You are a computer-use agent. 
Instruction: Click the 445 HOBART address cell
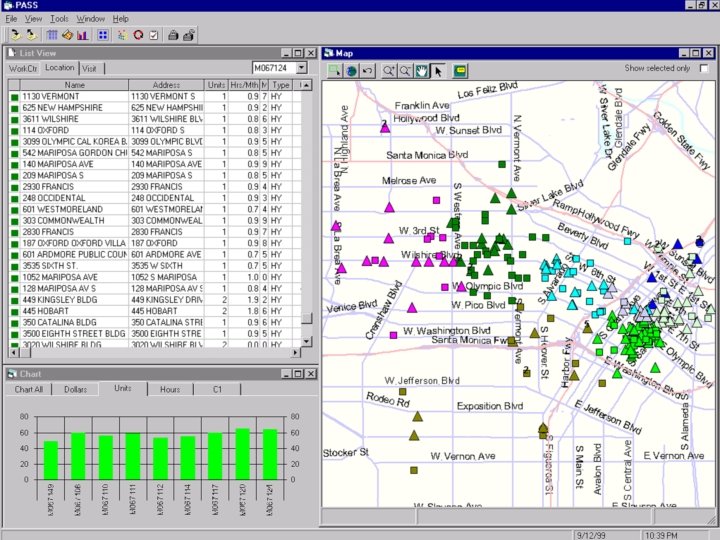pyautogui.click(x=166, y=311)
